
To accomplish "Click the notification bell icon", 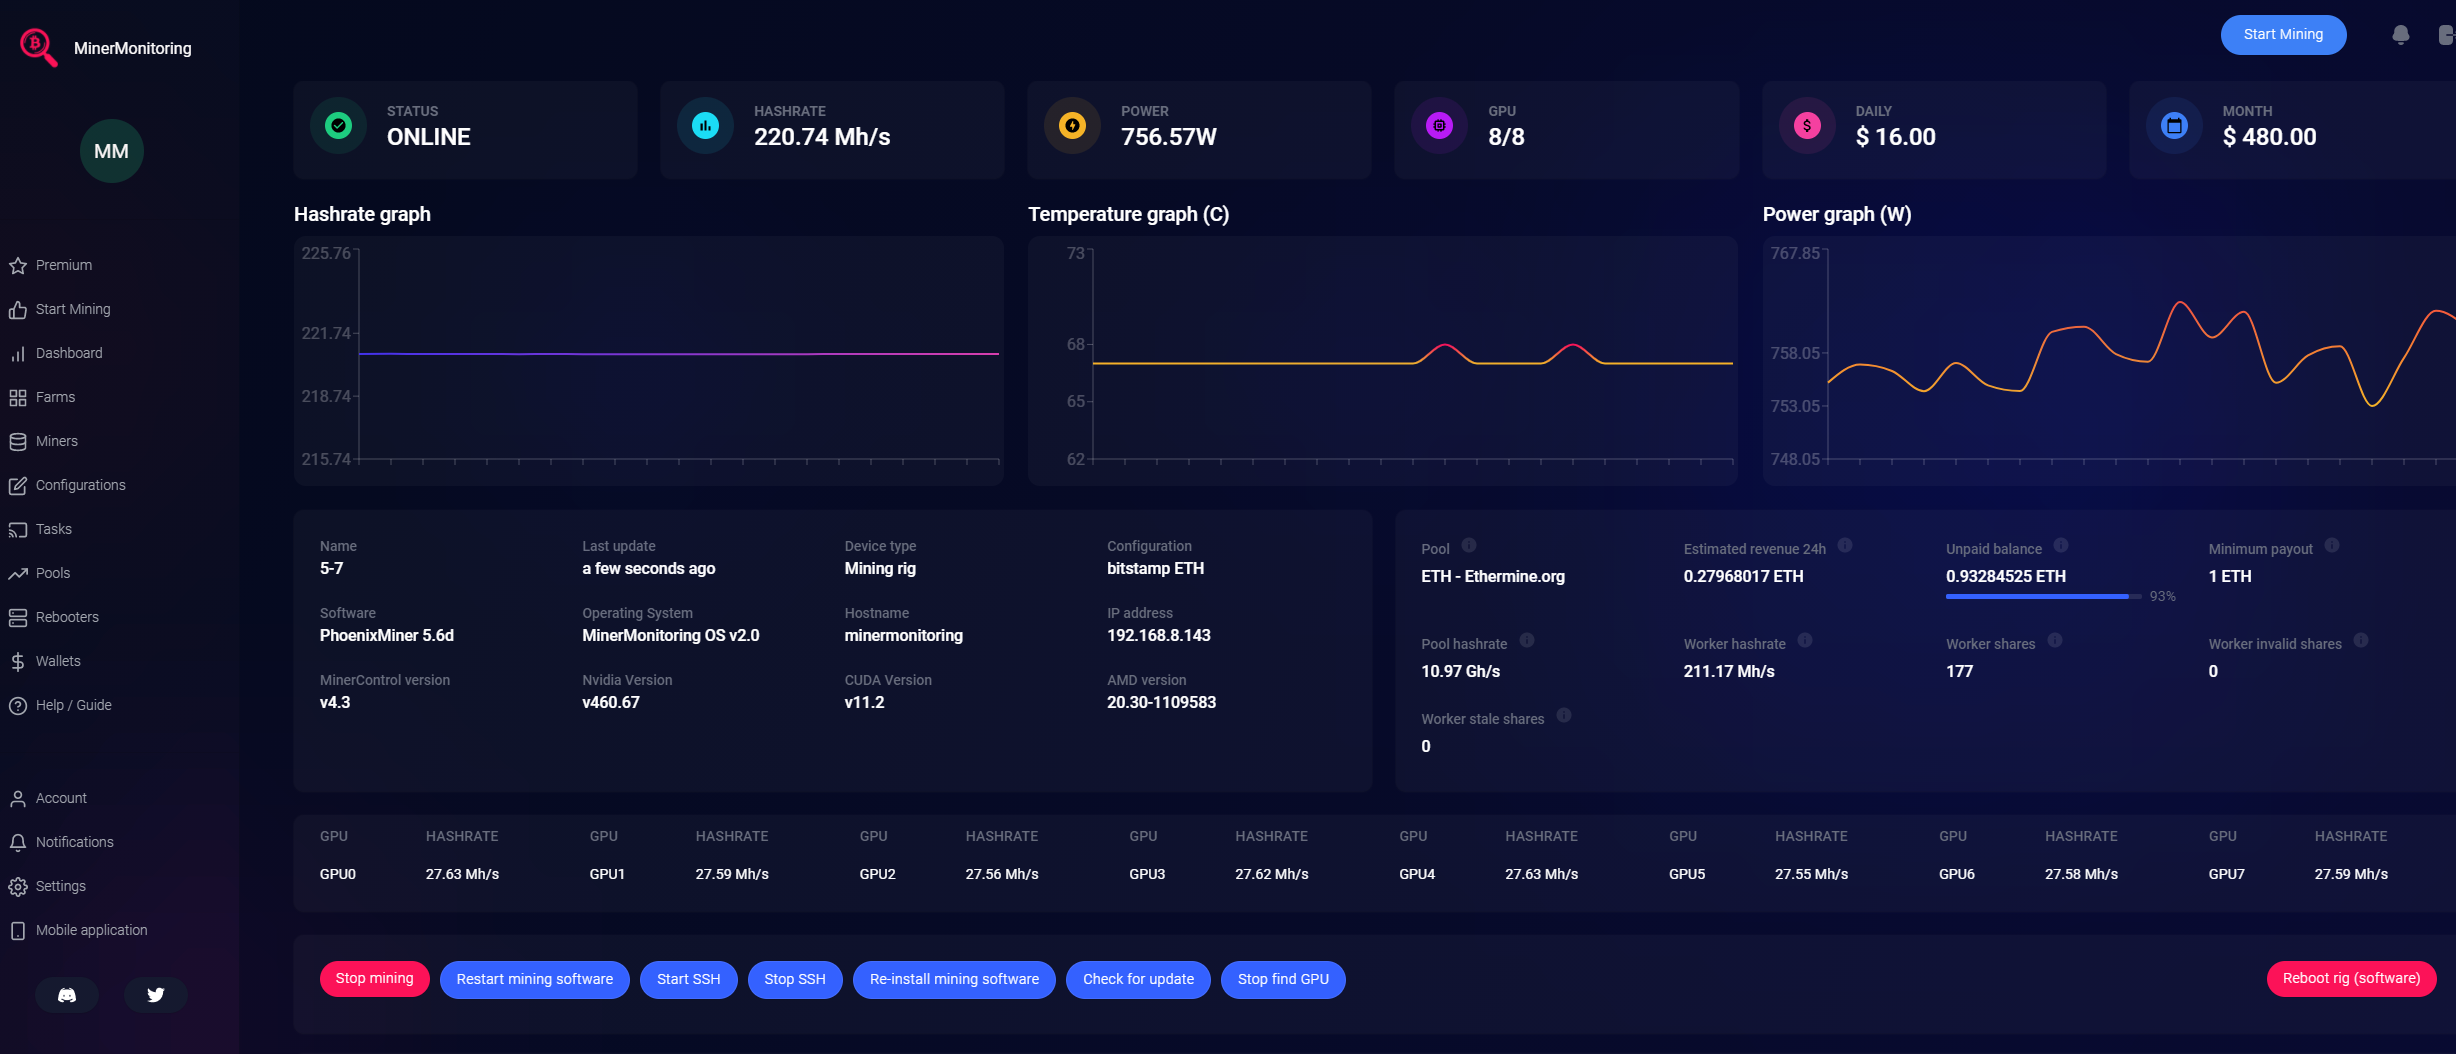I will [2400, 35].
